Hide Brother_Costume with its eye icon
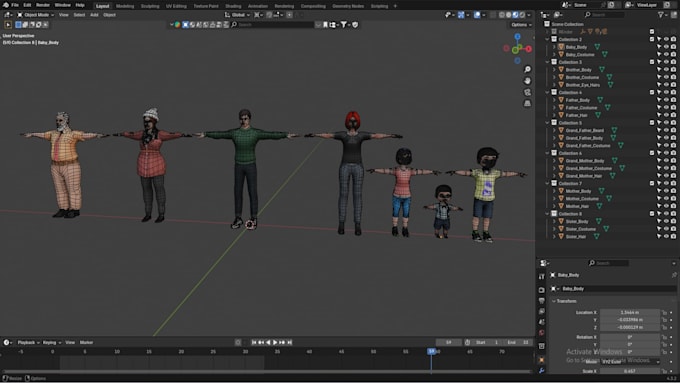680x383 pixels. point(667,77)
